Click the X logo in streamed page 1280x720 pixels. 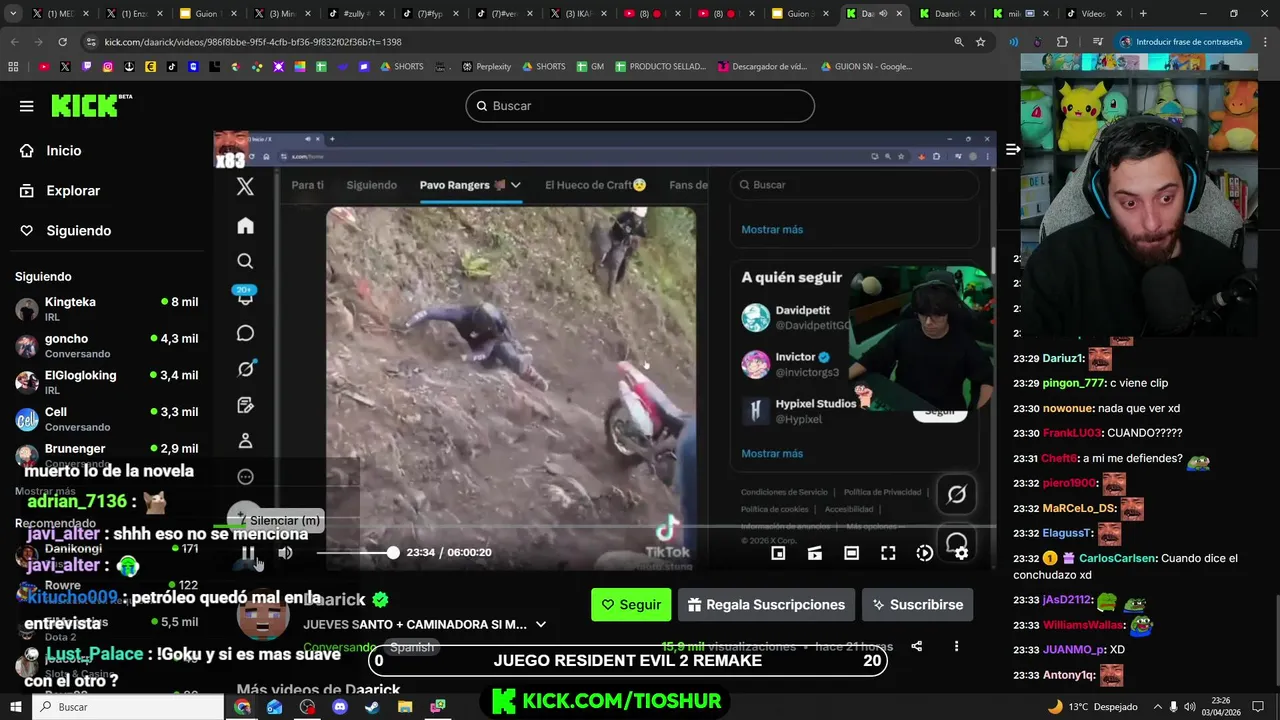coord(245,186)
